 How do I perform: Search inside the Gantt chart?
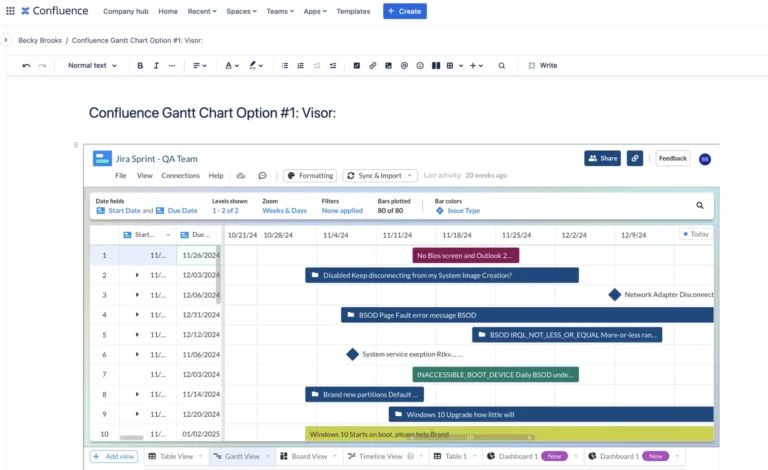700,206
